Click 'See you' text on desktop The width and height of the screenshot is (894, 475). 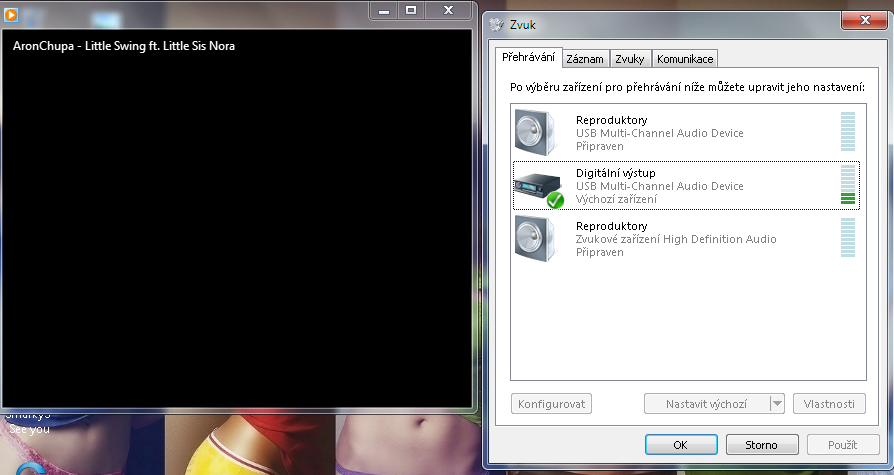[x=30, y=429]
